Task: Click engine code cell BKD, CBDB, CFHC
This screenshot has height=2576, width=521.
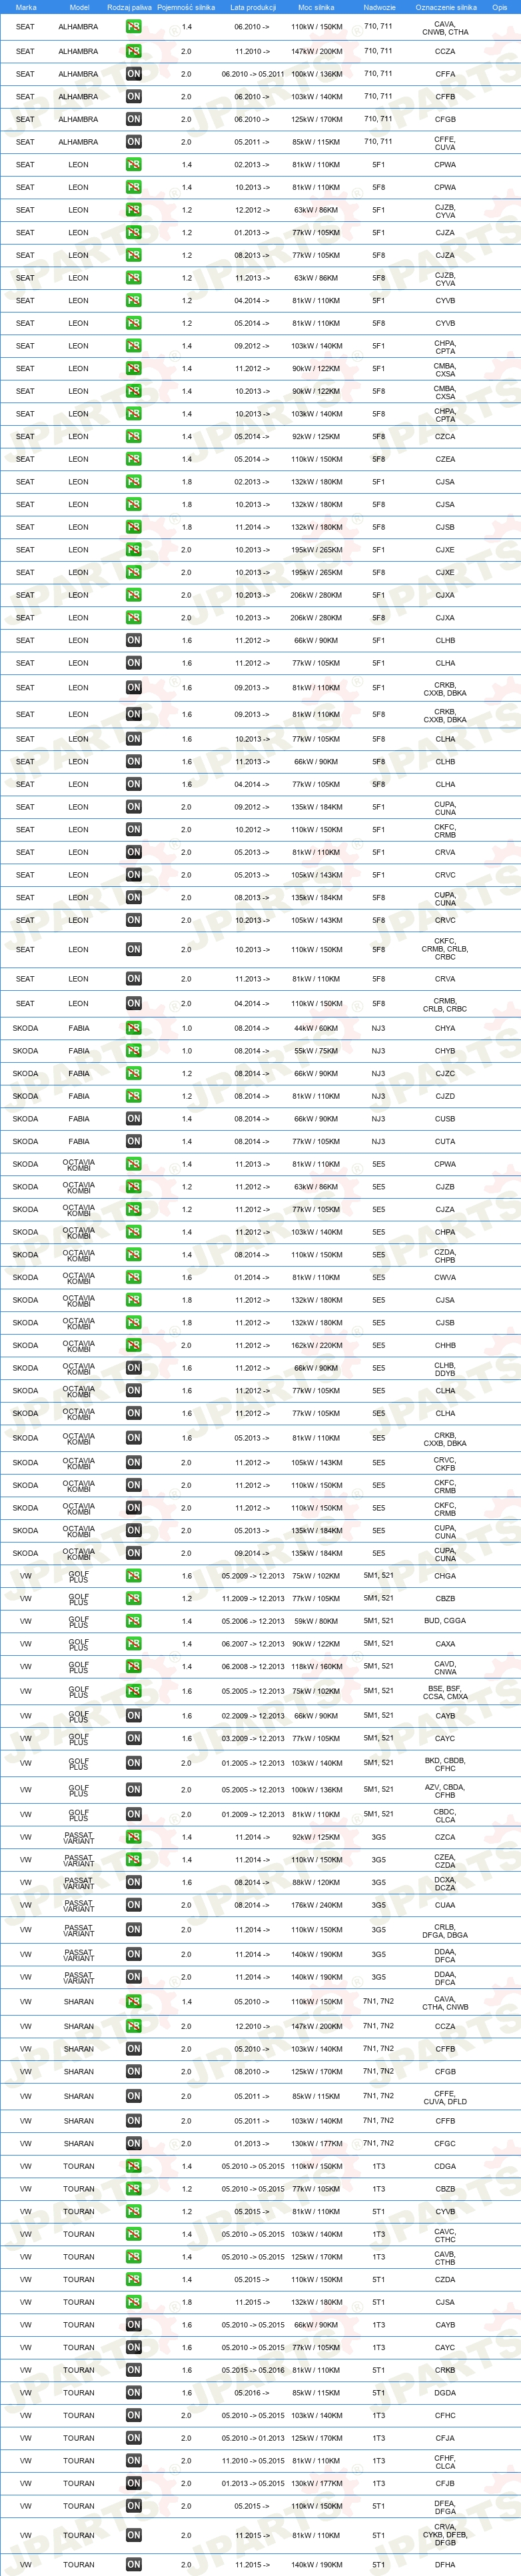Action: click(x=445, y=1764)
